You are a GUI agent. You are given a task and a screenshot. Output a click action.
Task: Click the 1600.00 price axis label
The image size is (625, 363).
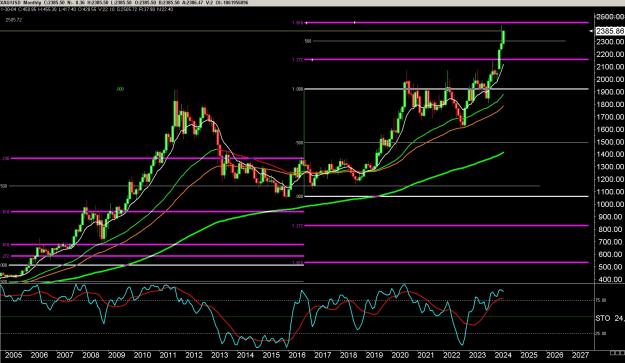pyautogui.click(x=610, y=129)
